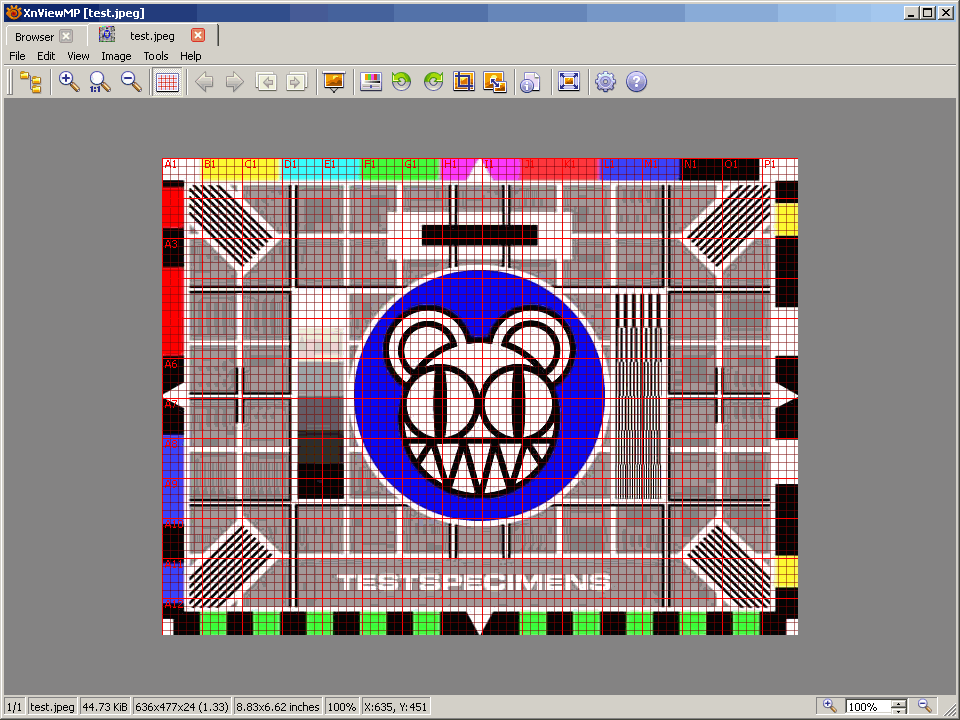Set zoom to 1:1 actual size

tap(100, 81)
